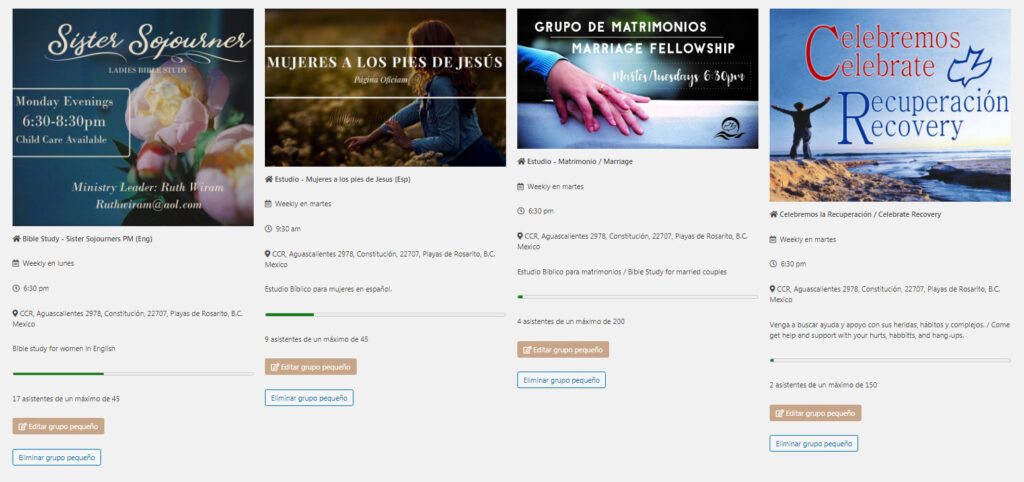Open the Grupo de Matrimonios banner image
Viewport: 1024px width, 482px height.
[x=637, y=78]
